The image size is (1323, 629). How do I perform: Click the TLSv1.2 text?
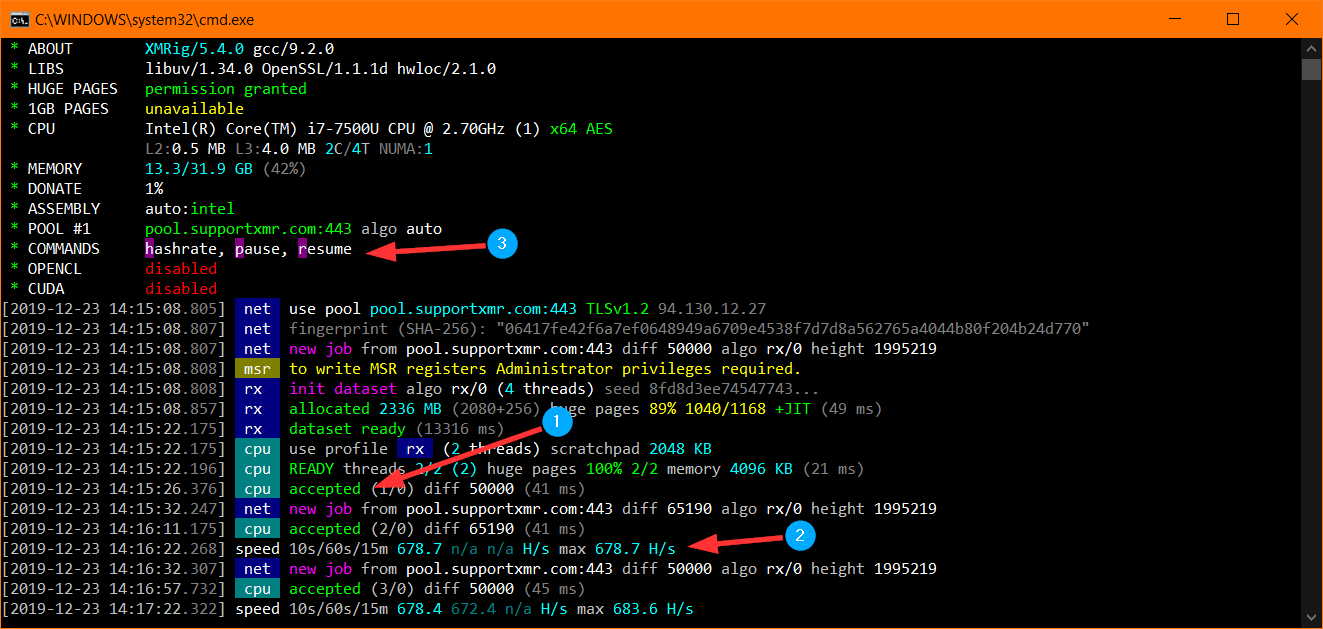click(x=617, y=308)
